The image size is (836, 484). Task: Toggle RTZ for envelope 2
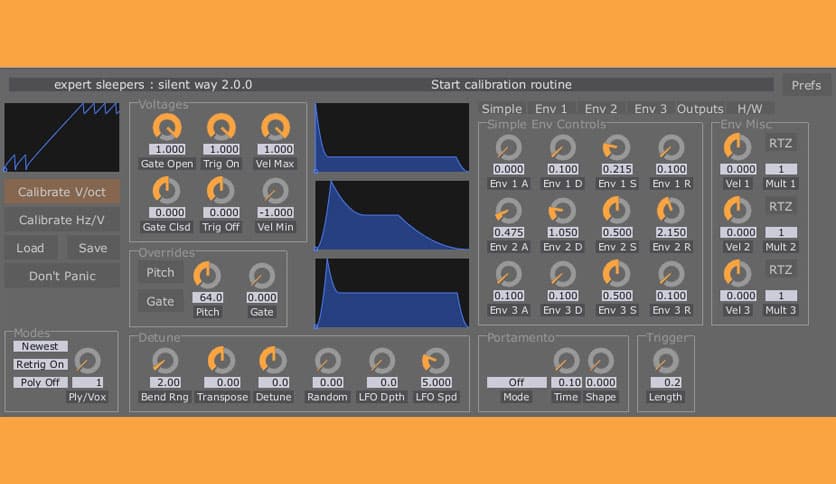pos(780,206)
